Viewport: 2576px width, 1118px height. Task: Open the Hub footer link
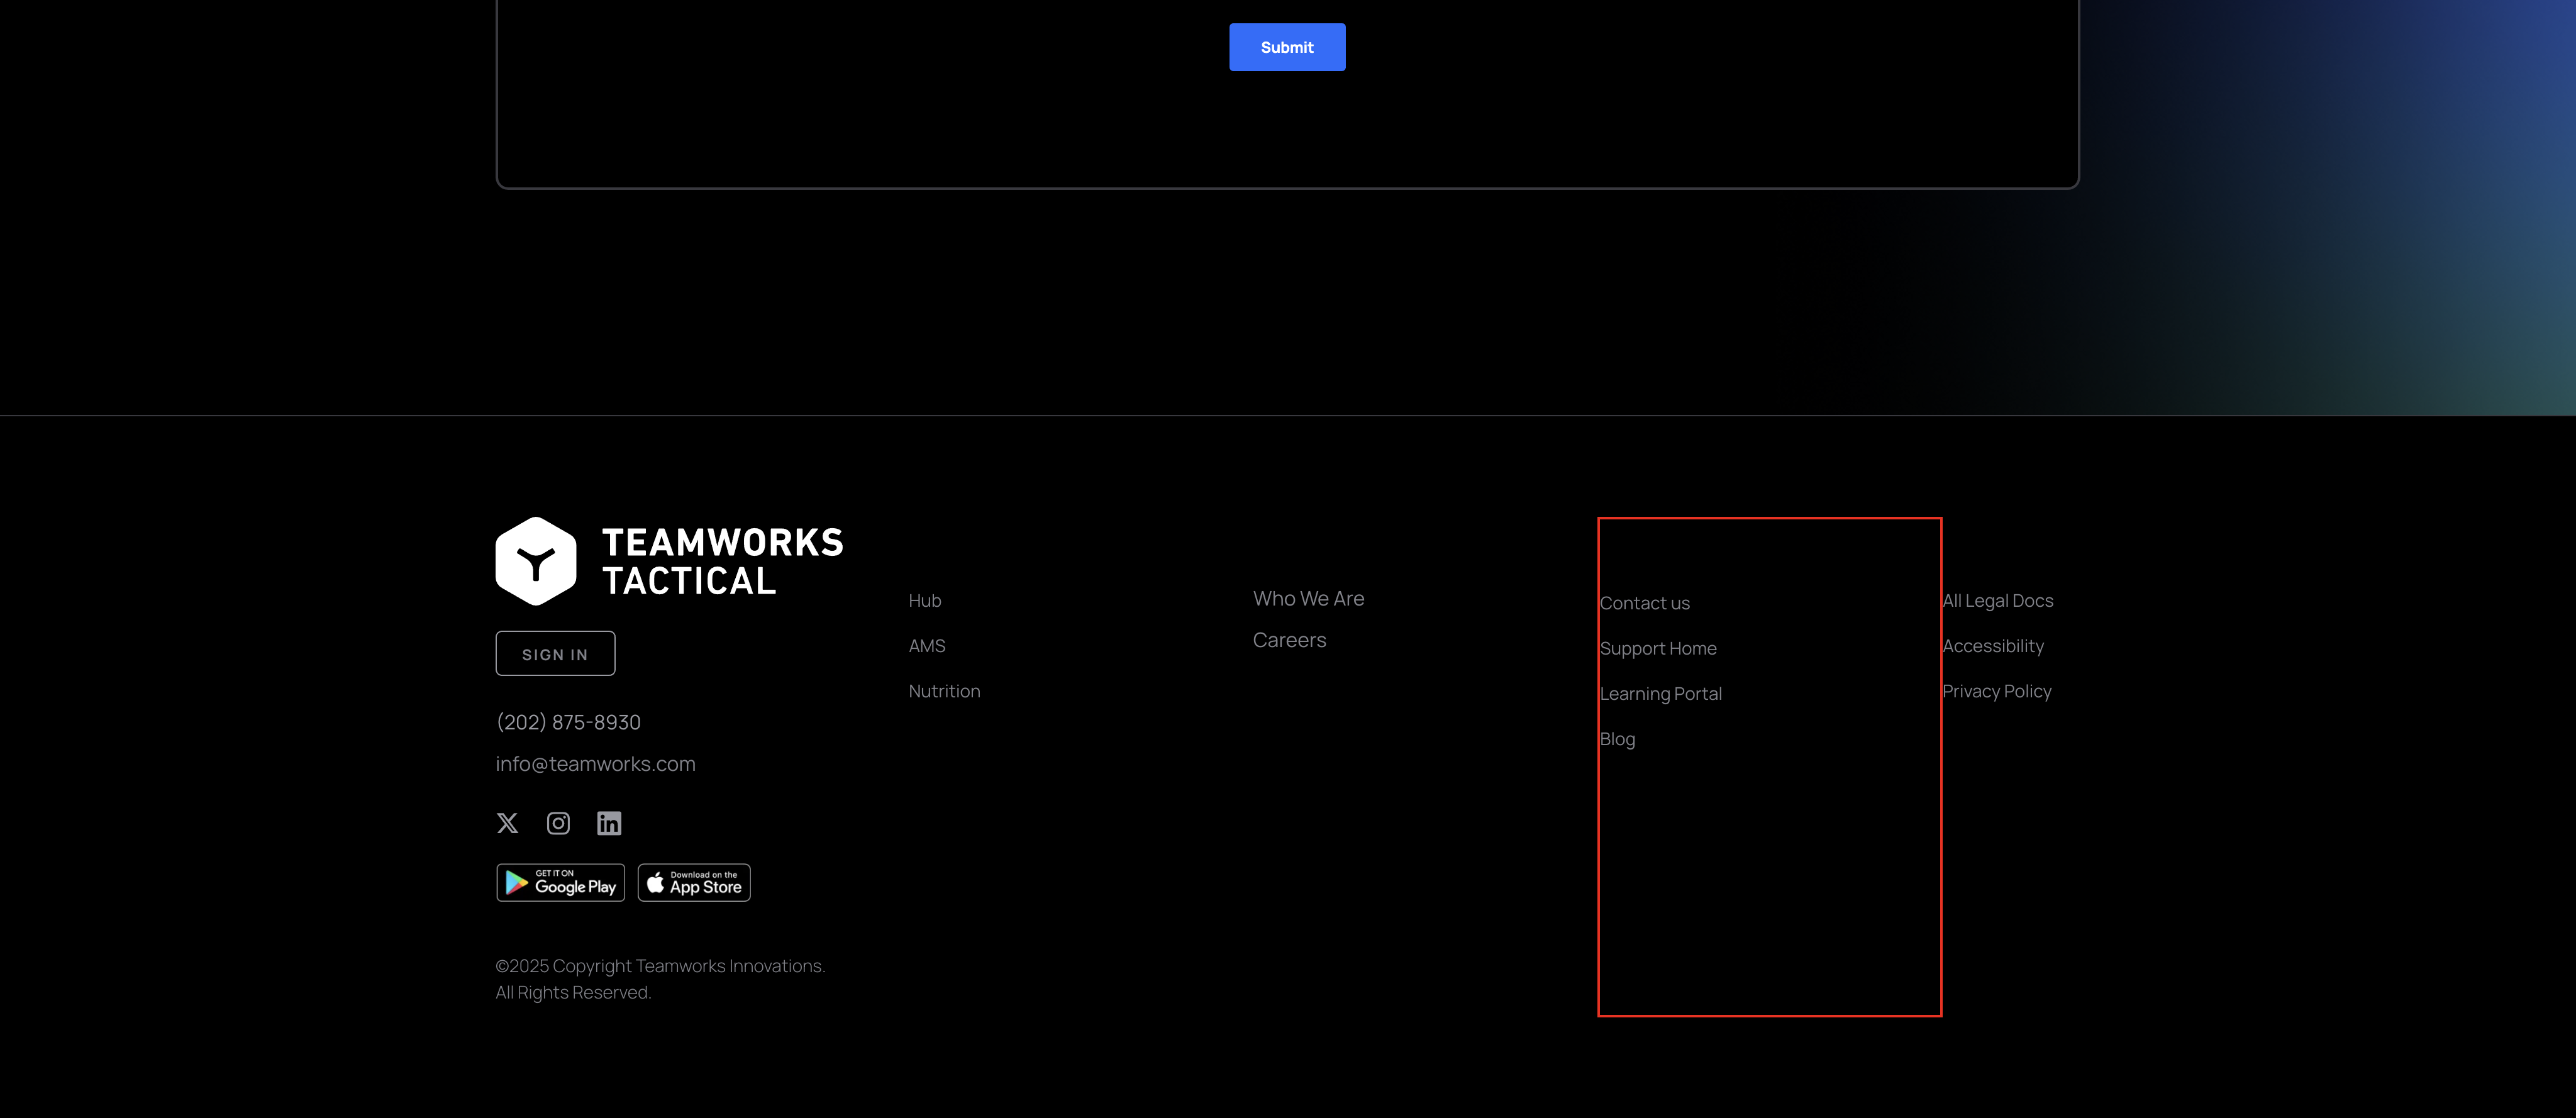(x=925, y=601)
